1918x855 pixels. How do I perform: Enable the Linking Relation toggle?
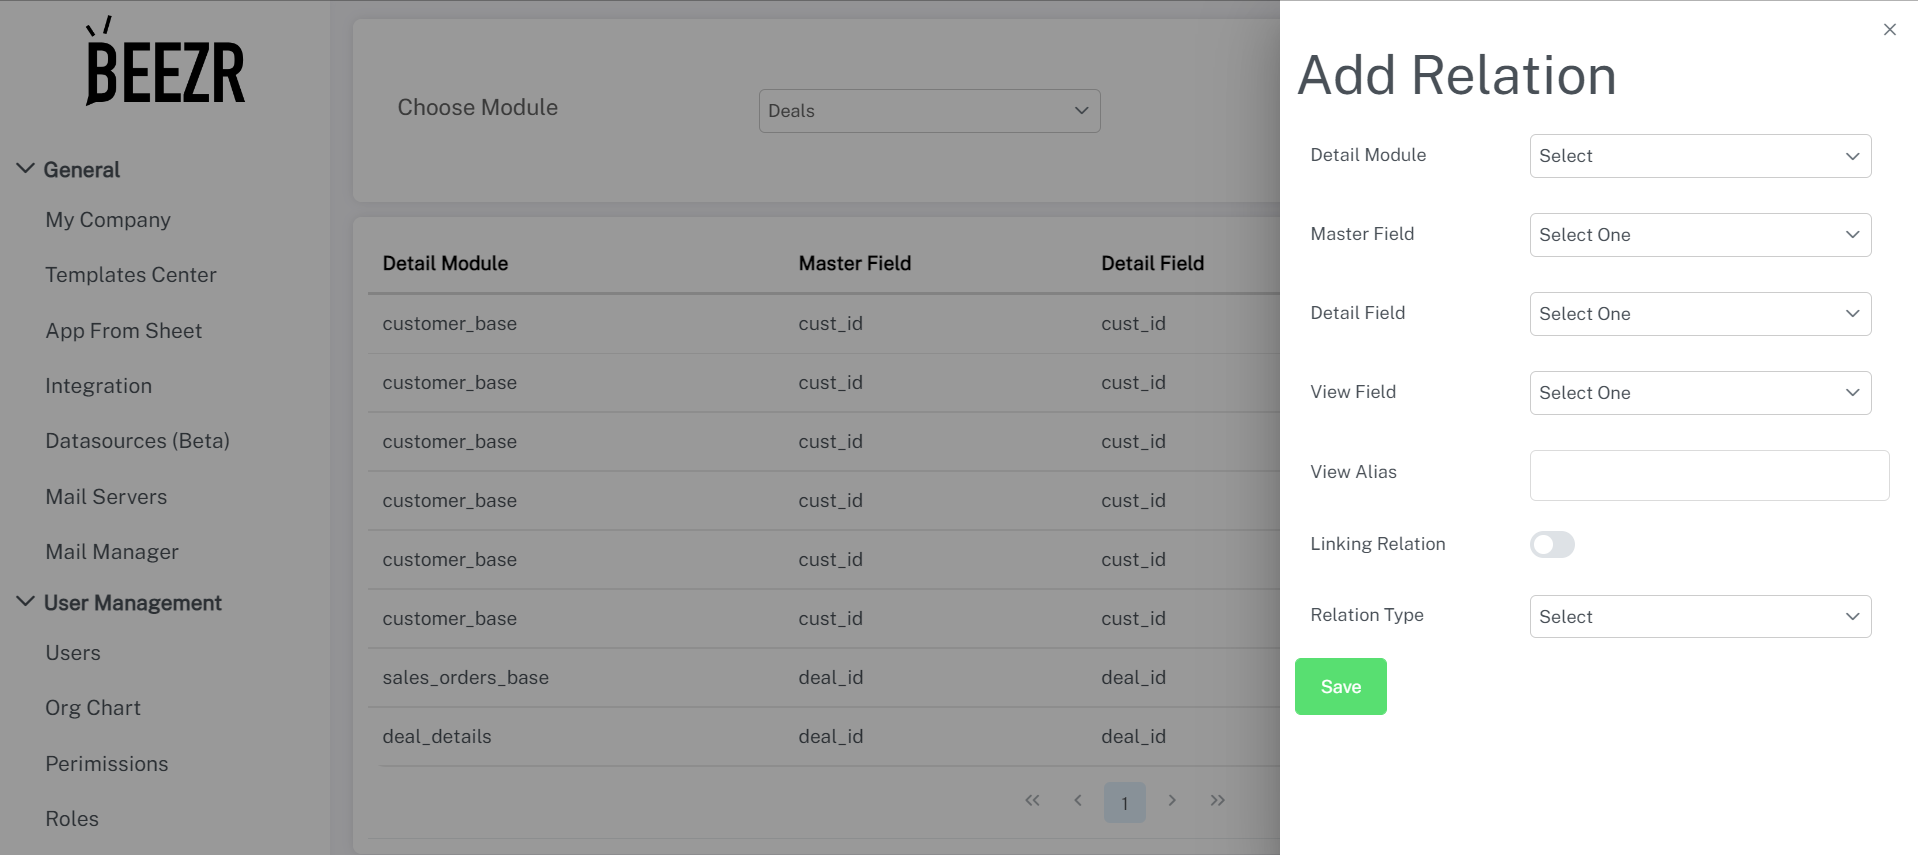point(1552,544)
